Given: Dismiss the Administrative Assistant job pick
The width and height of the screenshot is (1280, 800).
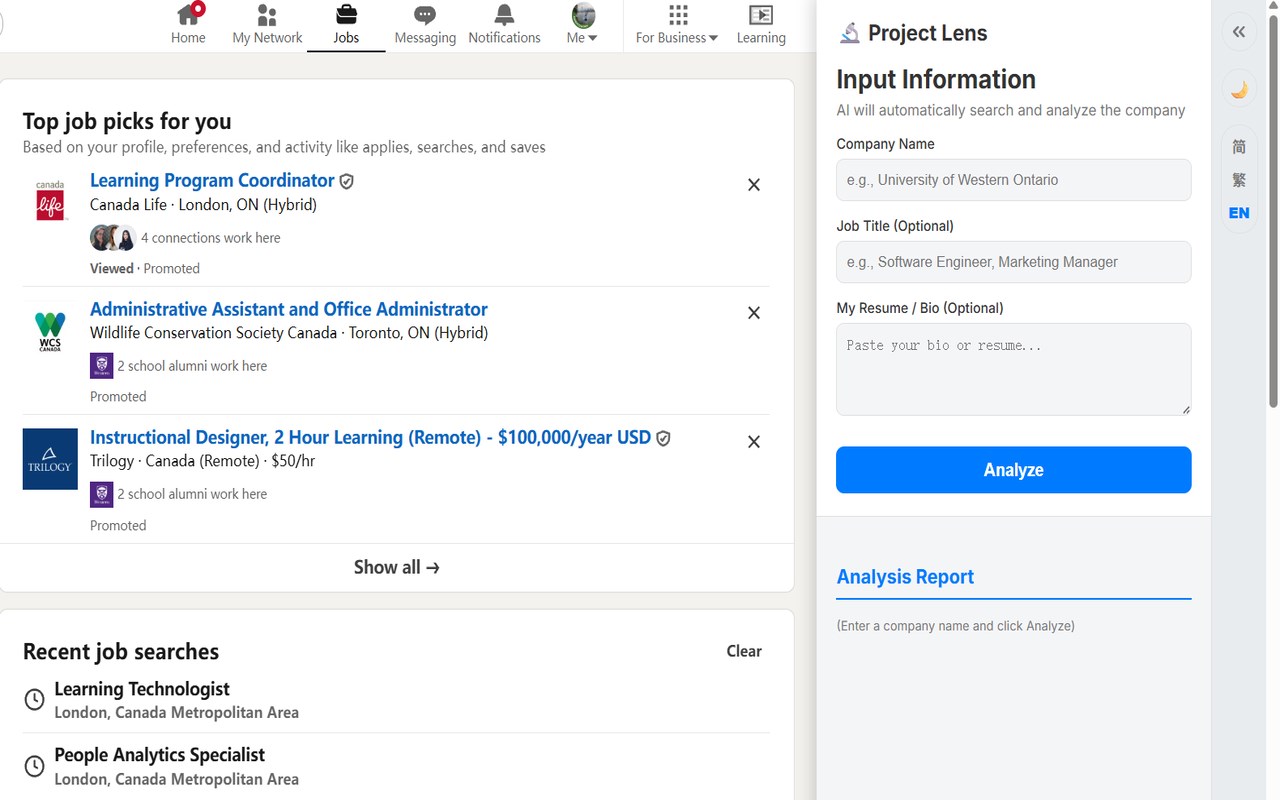Looking at the screenshot, I should tap(754, 313).
